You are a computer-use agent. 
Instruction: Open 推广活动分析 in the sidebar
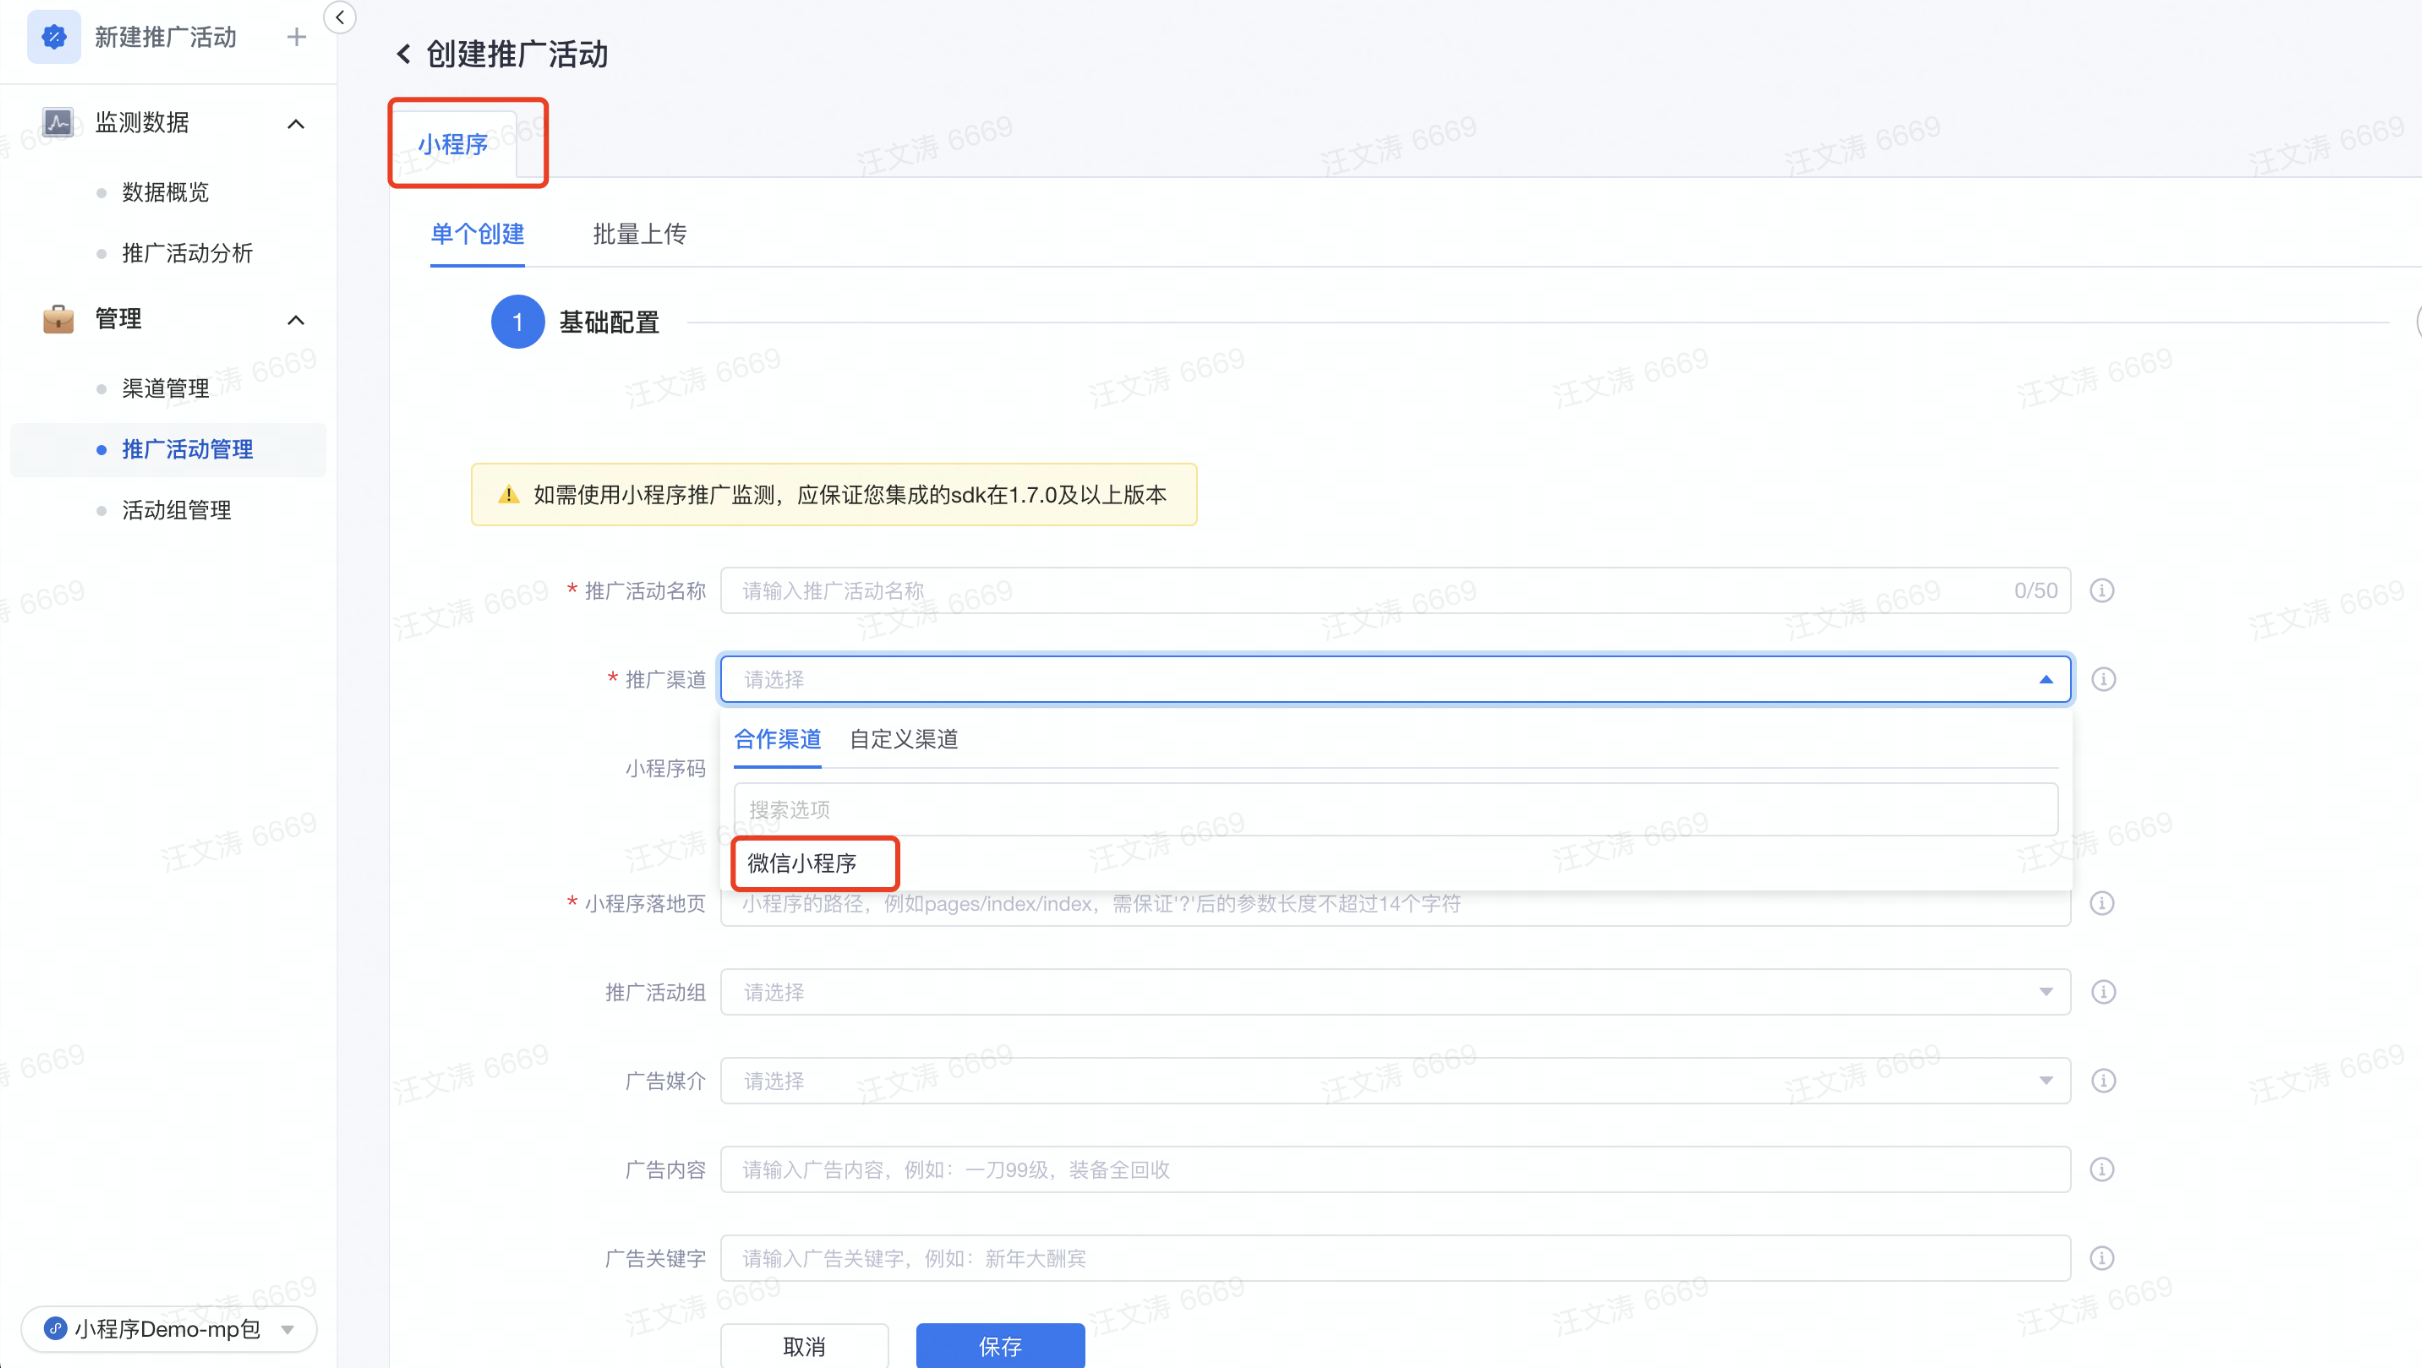click(187, 253)
